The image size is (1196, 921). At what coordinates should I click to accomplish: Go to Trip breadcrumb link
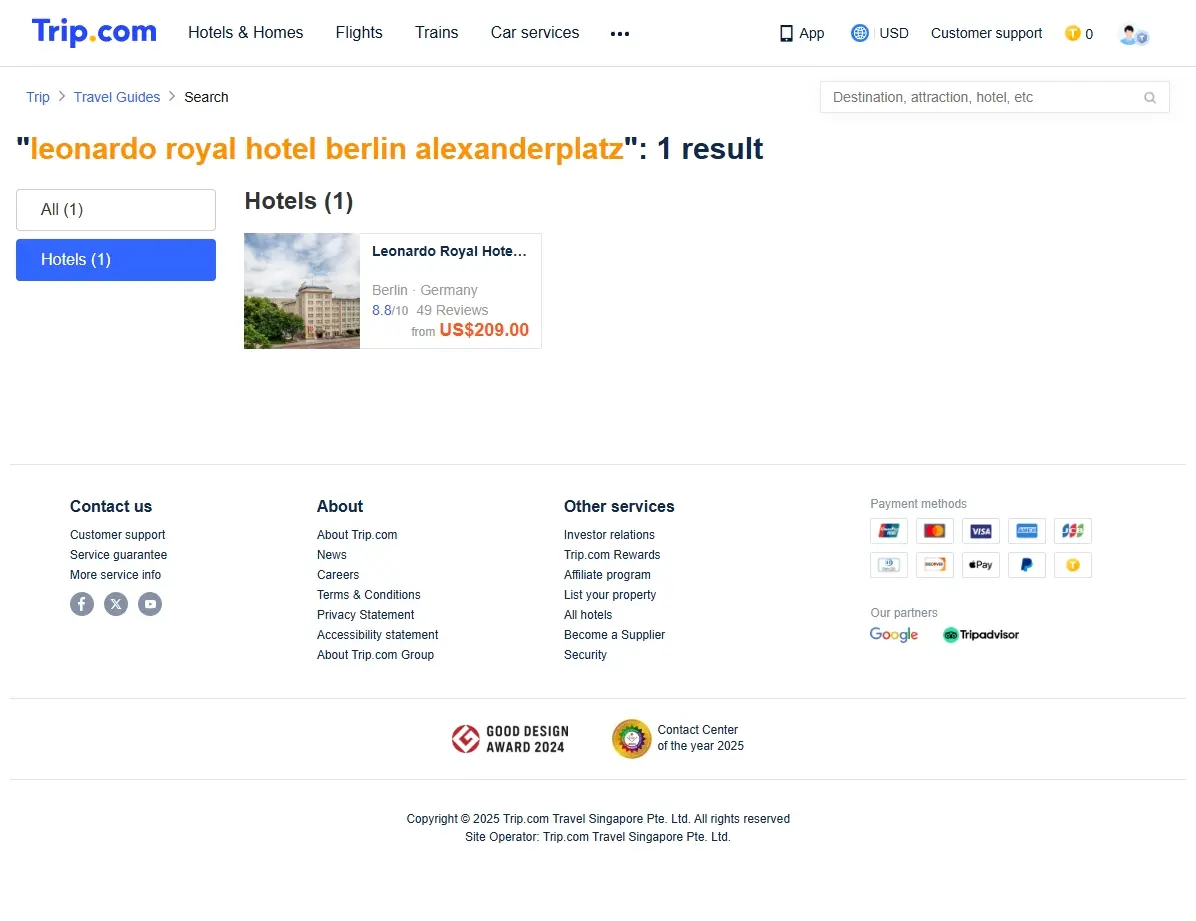tap(37, 97)
